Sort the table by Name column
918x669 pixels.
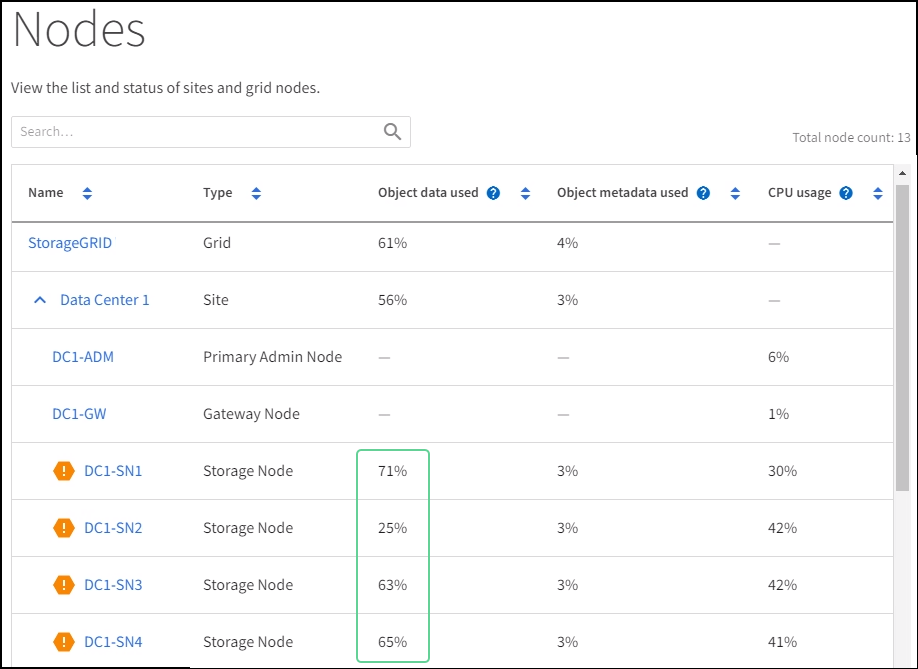click(87, 193)
